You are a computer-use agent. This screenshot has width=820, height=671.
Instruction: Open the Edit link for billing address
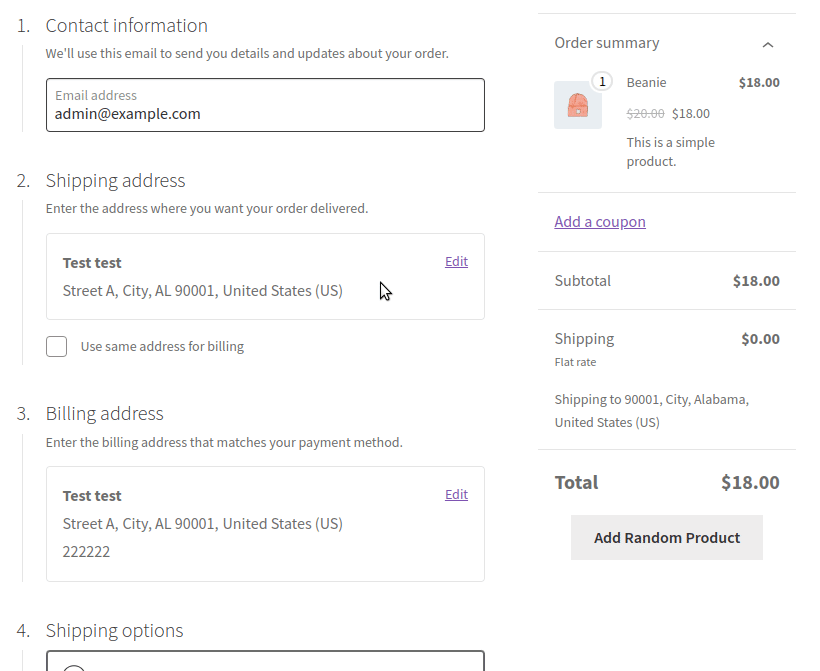[456, 495]
